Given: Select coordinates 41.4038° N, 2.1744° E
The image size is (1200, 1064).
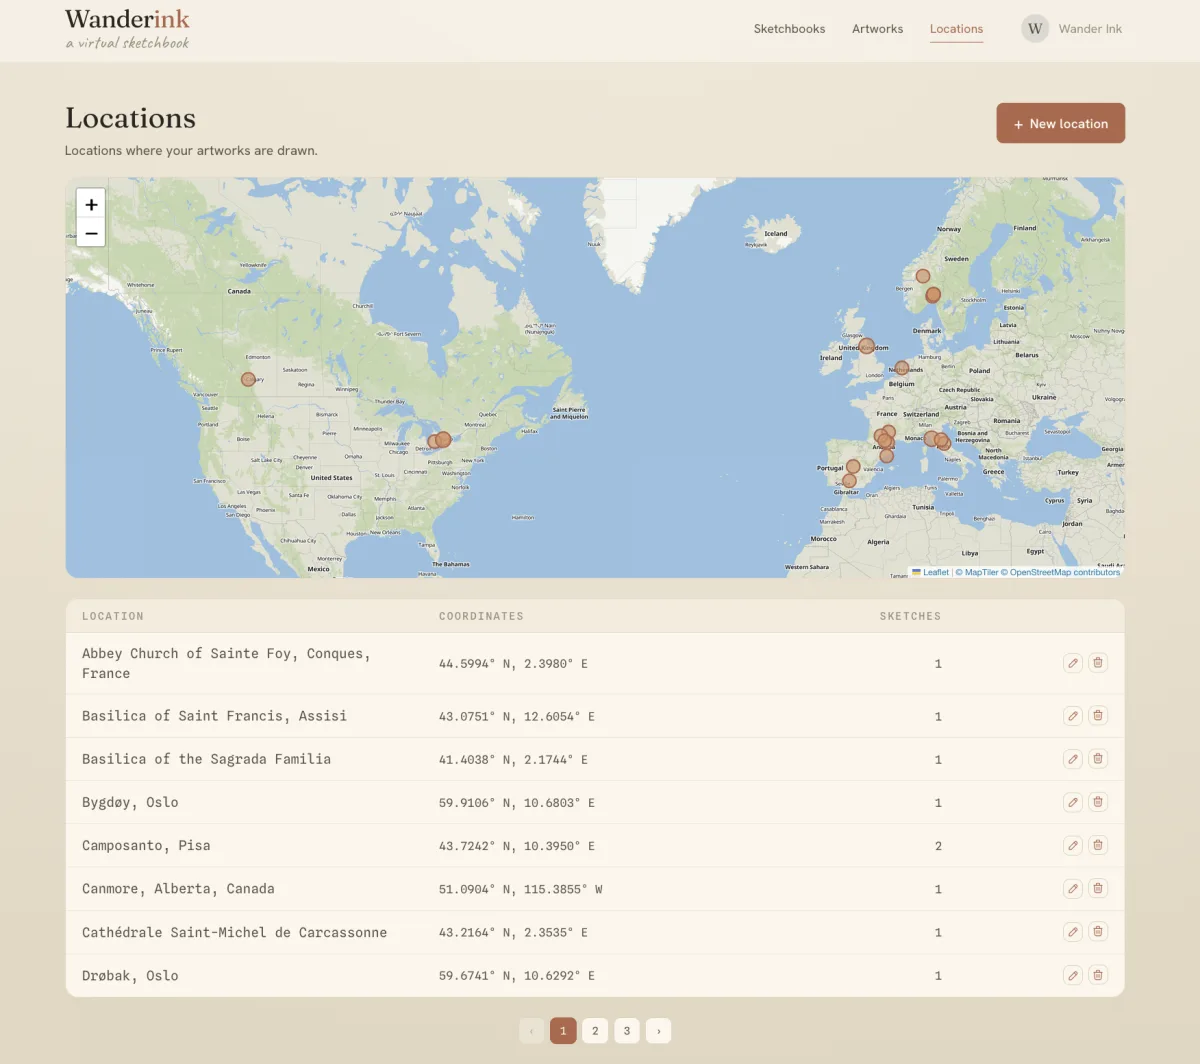Looking at the screenshot, I should click(513, 760).
